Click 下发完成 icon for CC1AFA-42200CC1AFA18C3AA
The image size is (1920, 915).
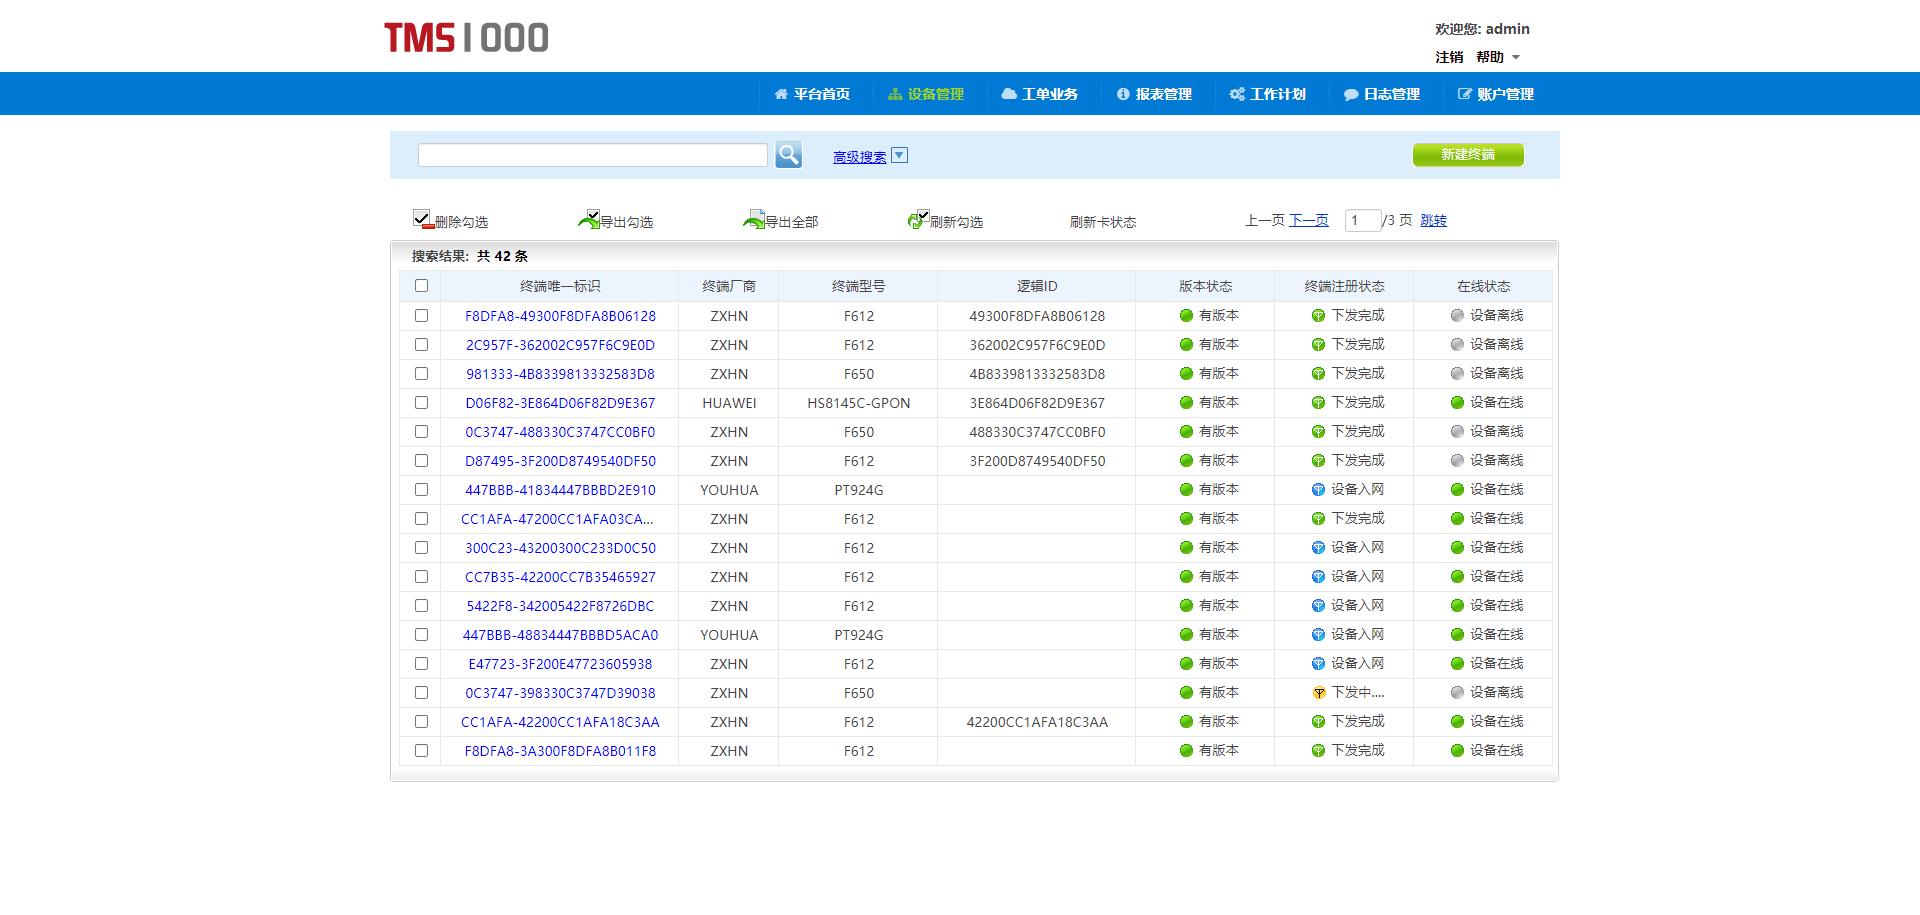tap(1318, 722)
